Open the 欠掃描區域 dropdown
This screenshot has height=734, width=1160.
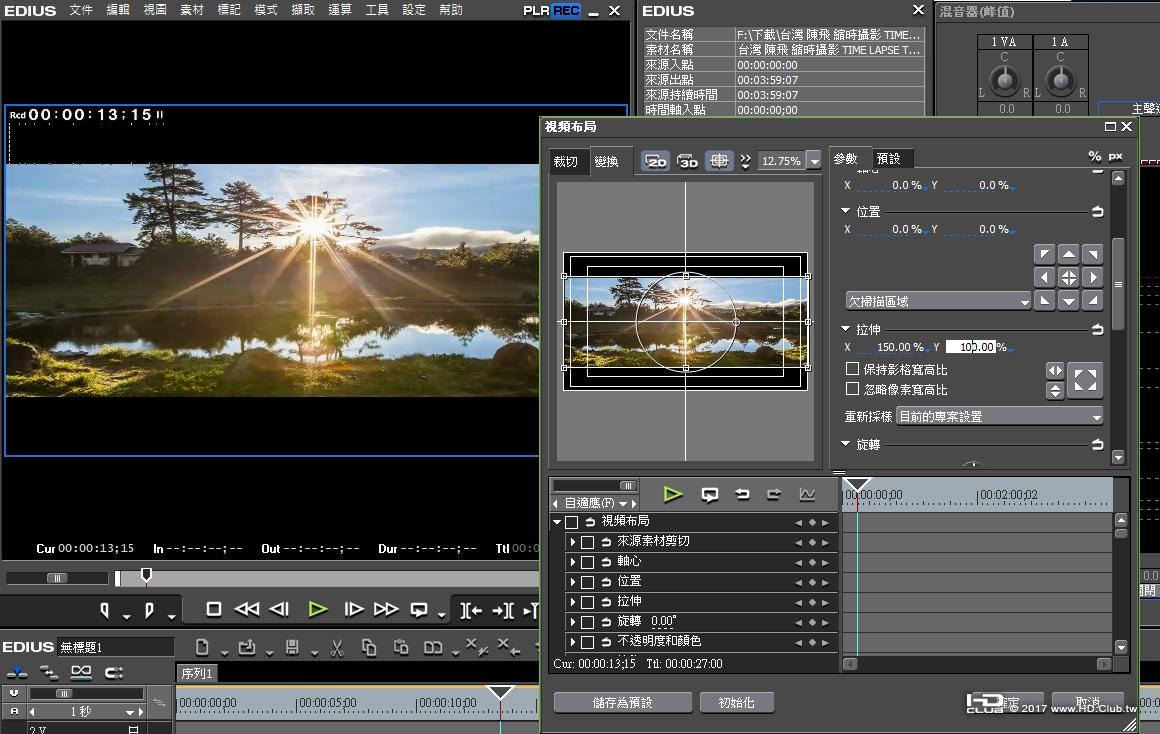938,301
